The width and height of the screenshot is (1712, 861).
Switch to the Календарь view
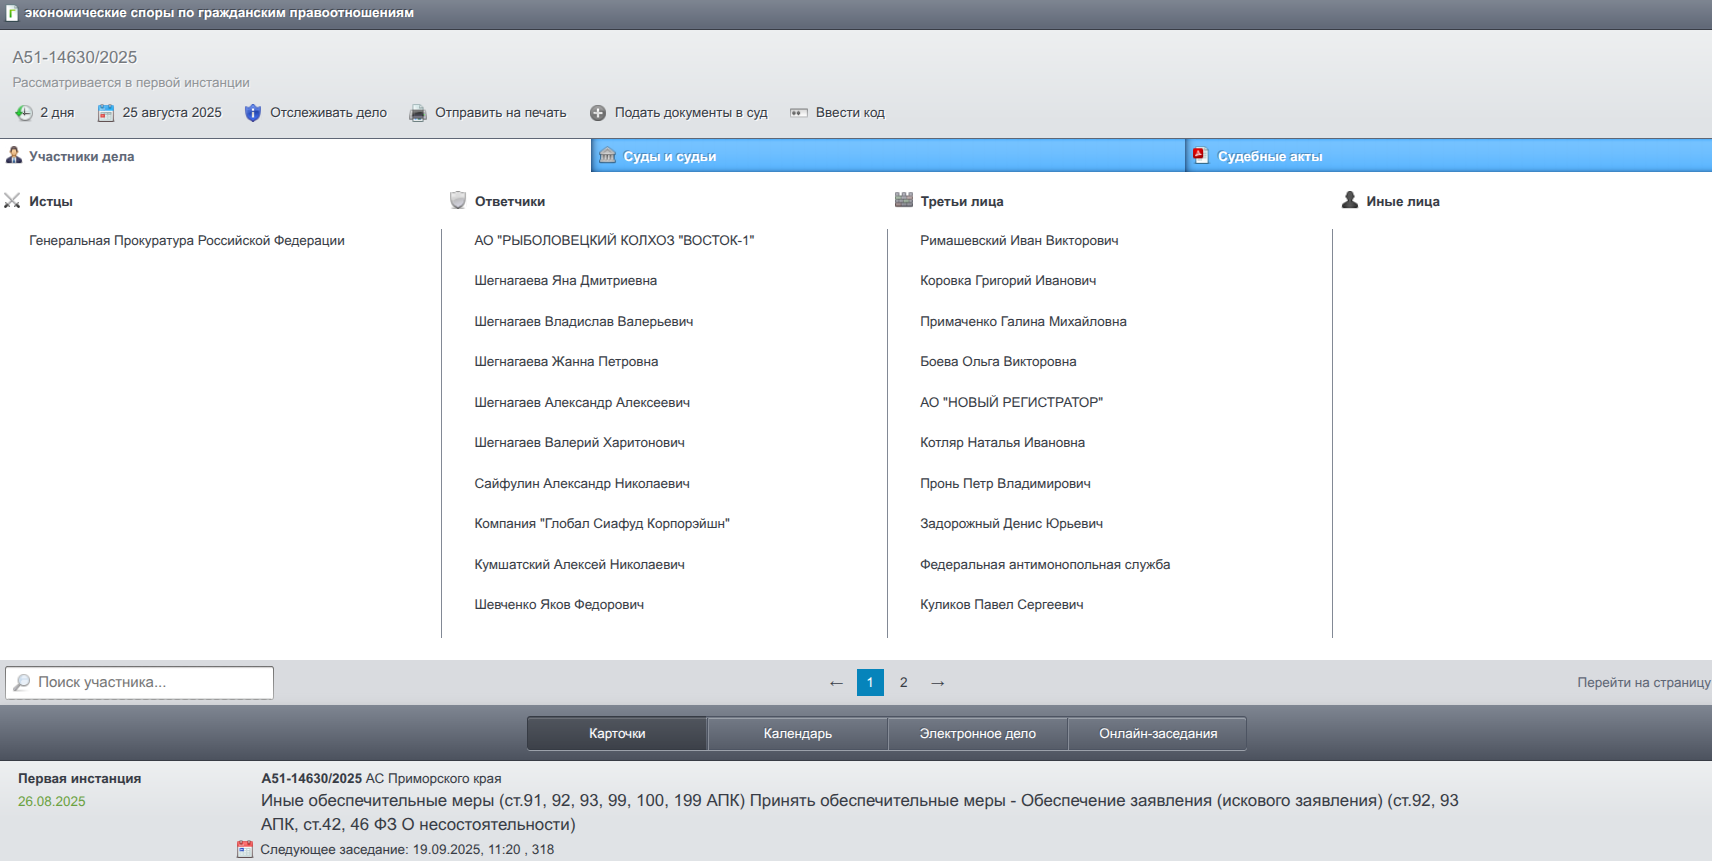coord(797,733)
